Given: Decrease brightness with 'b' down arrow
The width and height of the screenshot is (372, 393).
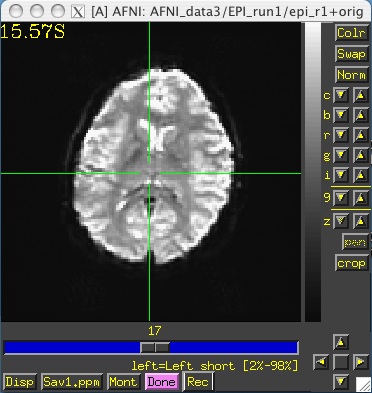Looking at the screenshot, I should [x=341, y=115].
